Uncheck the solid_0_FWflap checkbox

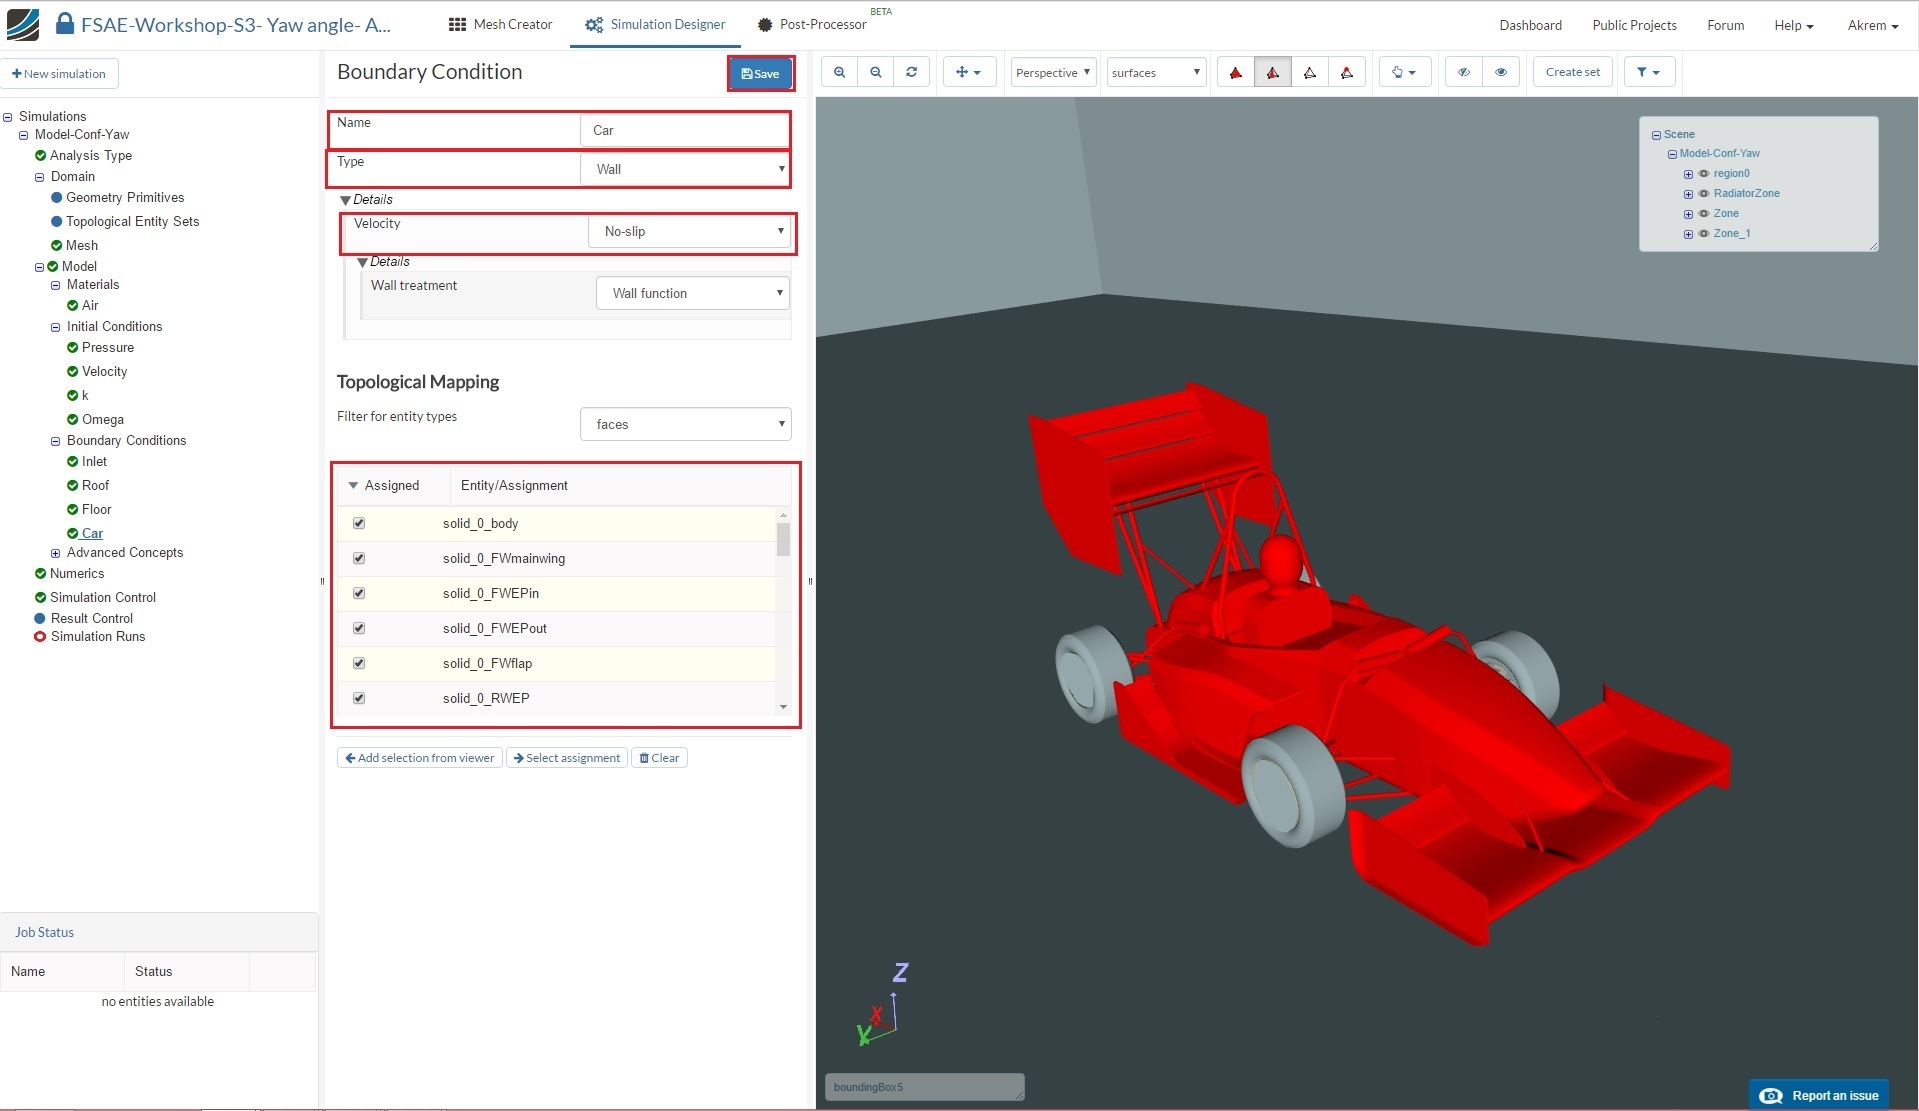pos(359,663)
